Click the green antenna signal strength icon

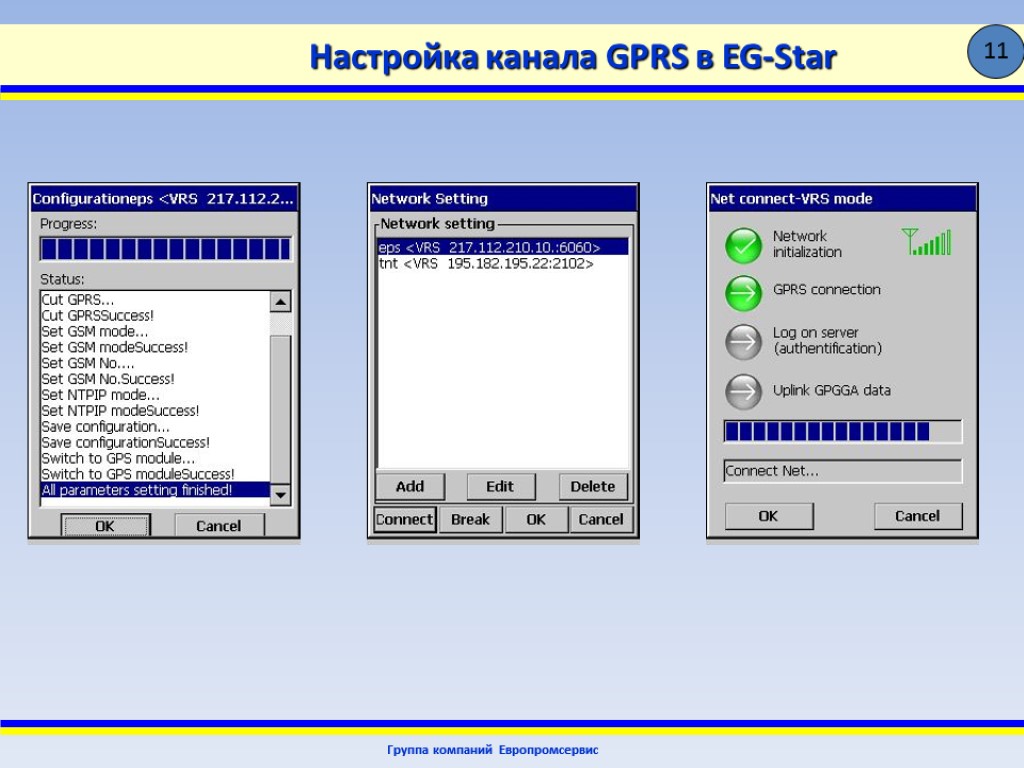pyautogui.click(x=926, y=242)
